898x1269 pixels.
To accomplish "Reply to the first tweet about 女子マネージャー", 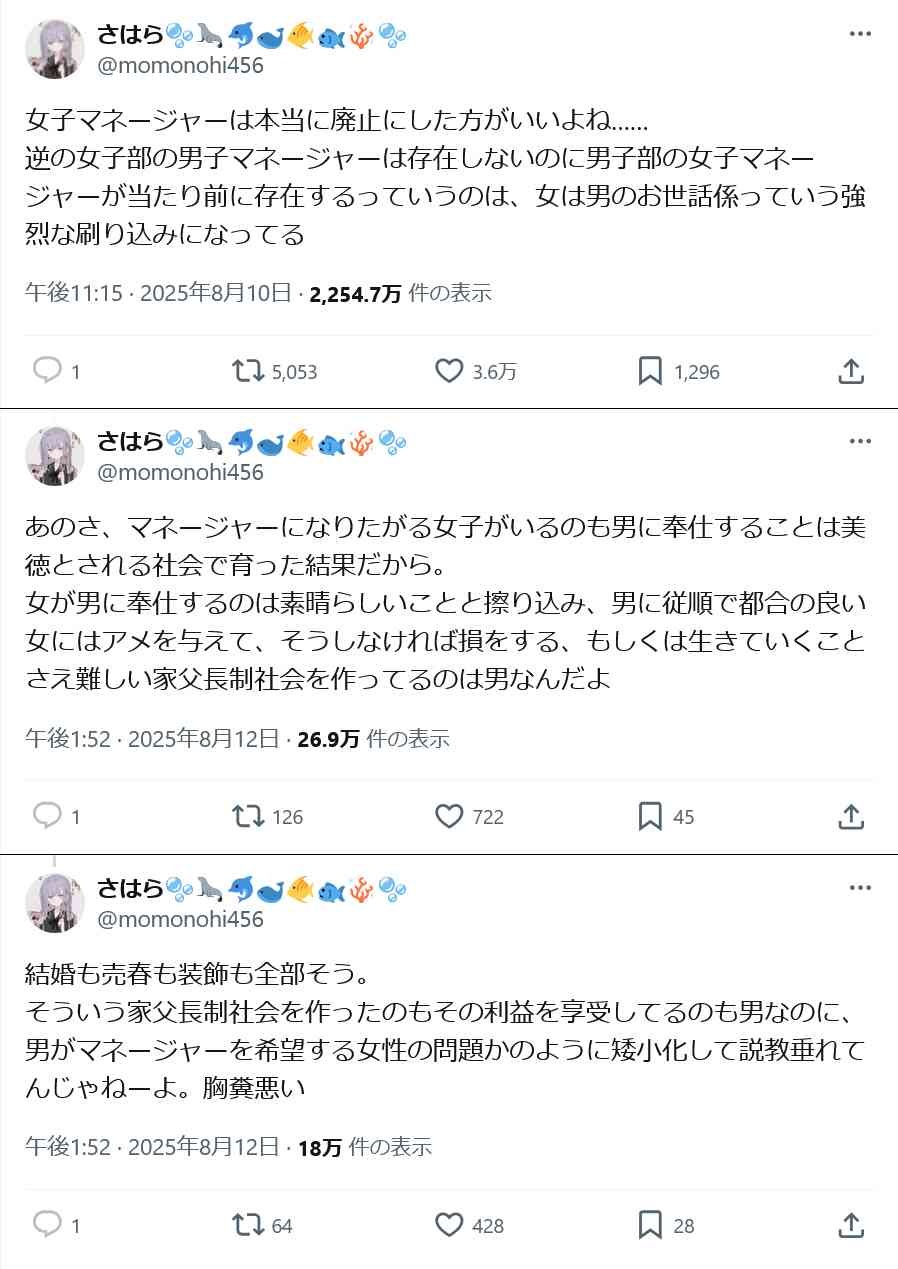I will [x=48, y=371].
